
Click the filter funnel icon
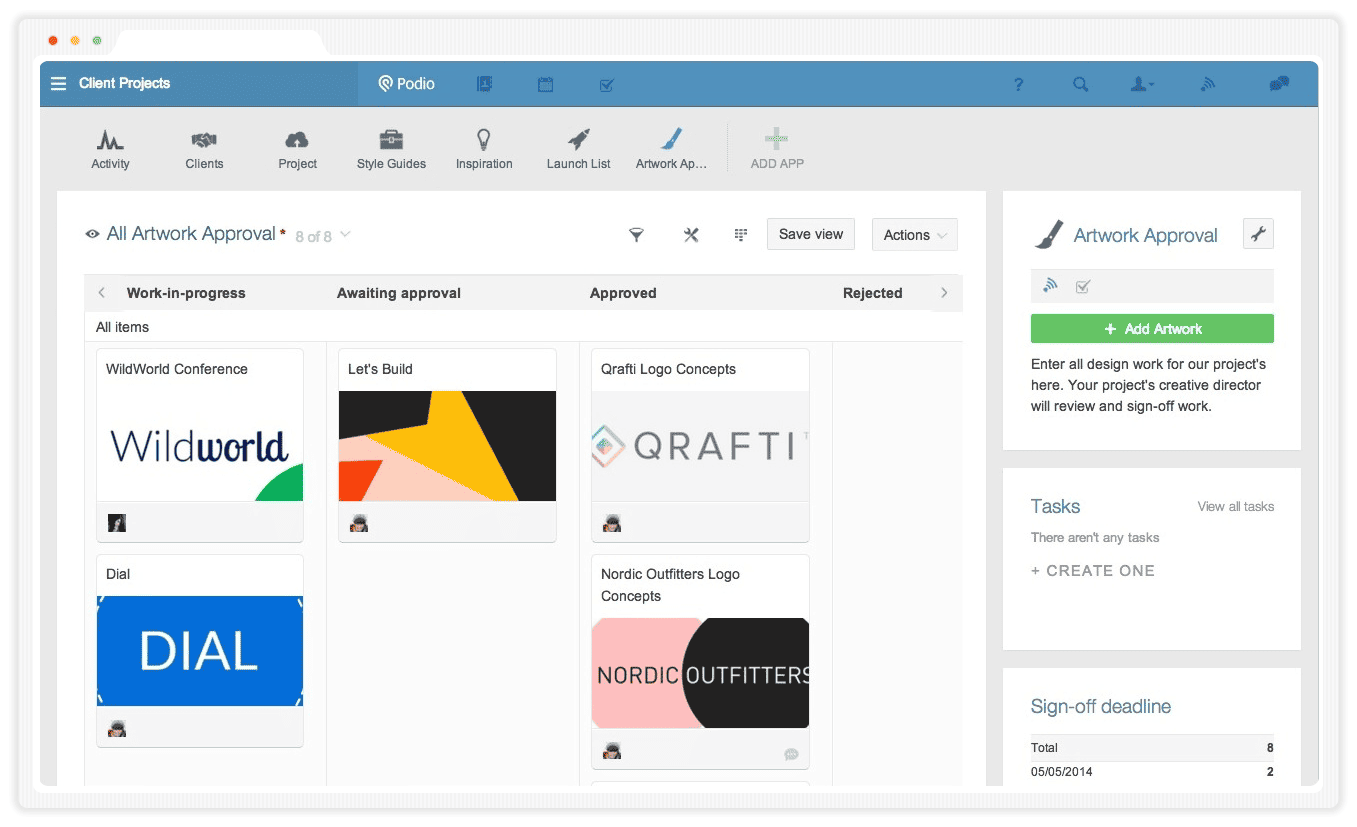636,235
